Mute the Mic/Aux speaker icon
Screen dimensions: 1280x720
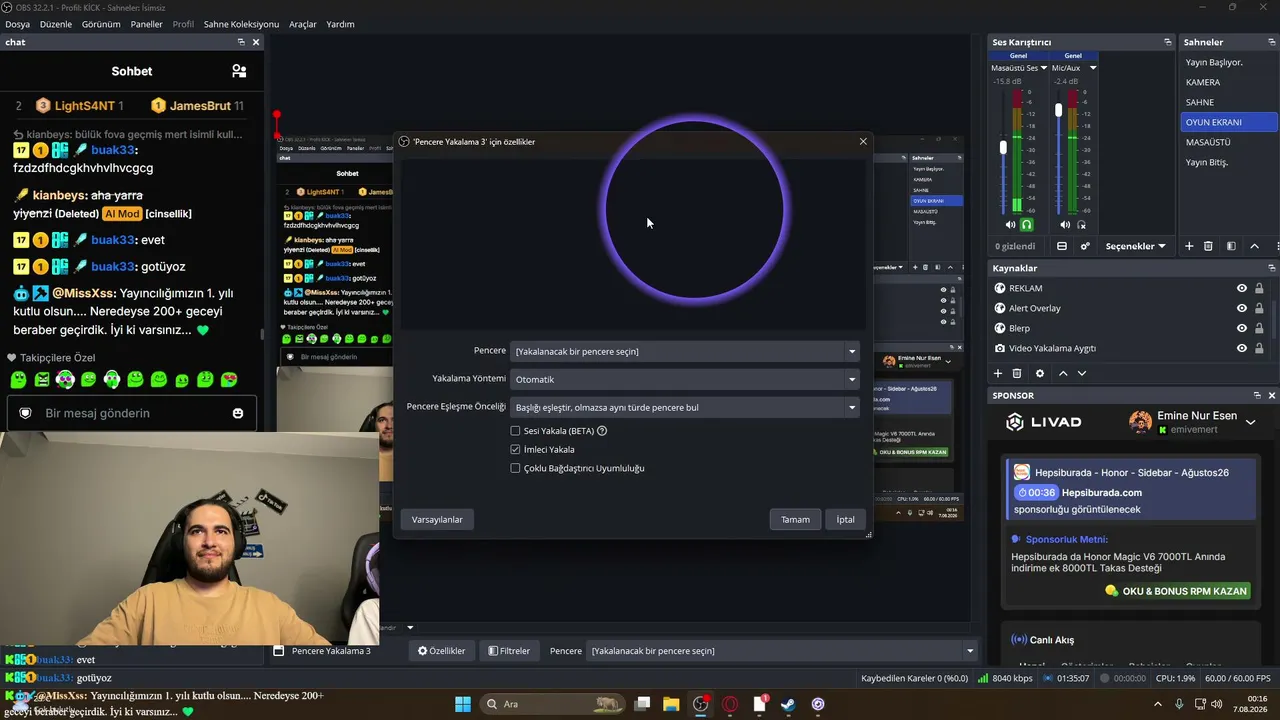pyautogui.click(x=1065, y=225)
